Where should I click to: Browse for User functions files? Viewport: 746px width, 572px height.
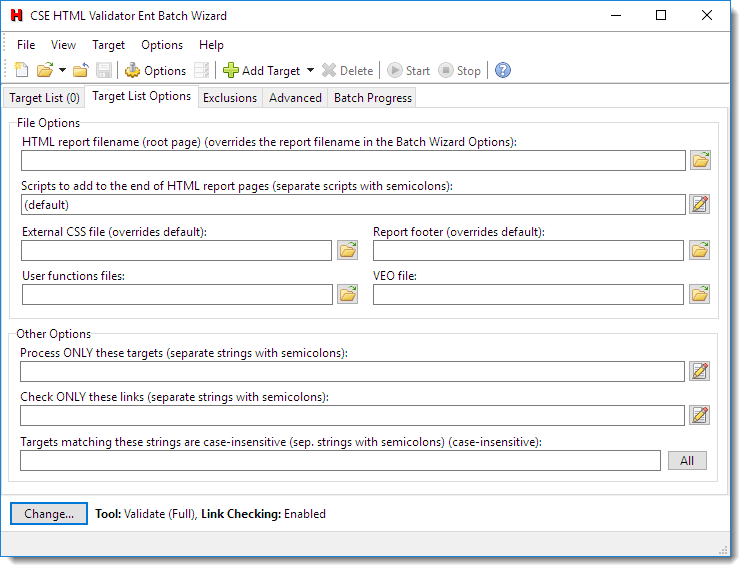(x=348, y=295)
